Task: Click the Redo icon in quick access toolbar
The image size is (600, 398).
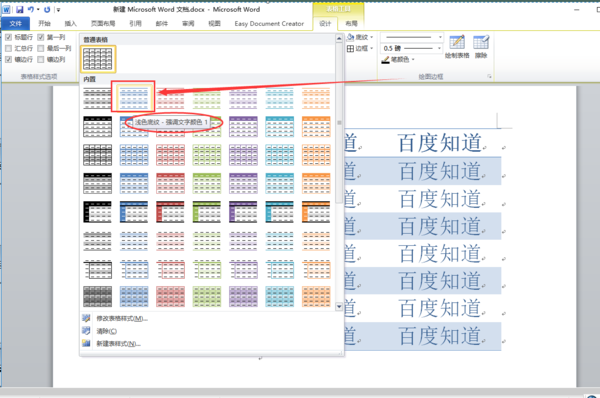Action: [47, 10]
